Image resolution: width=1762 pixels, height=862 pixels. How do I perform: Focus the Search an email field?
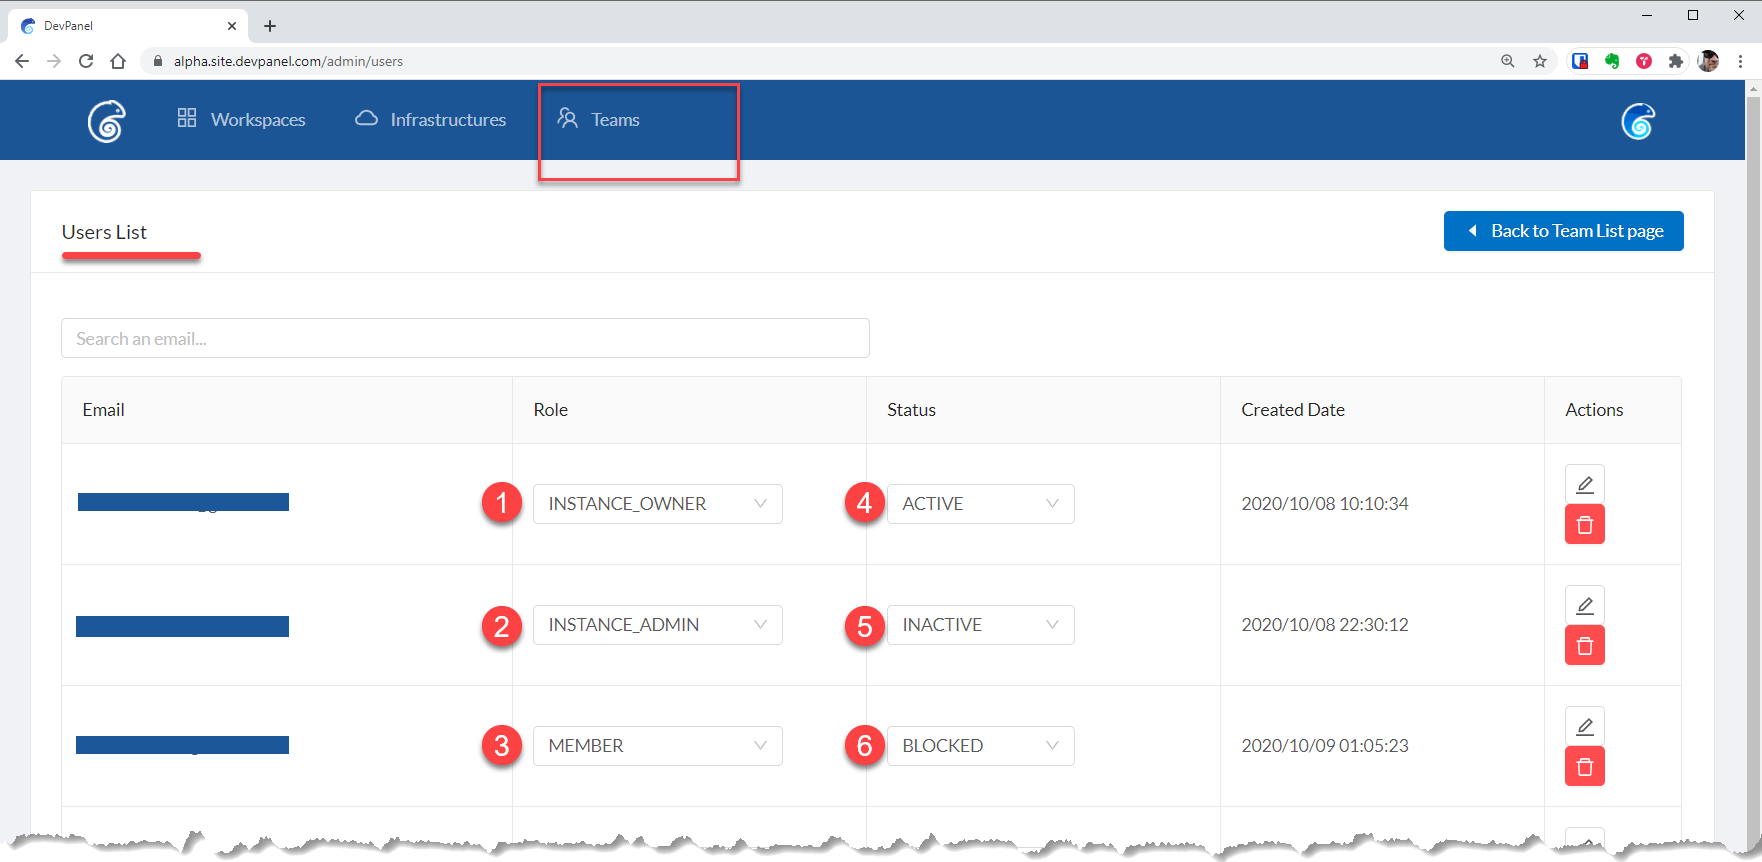pyautogui.click(x=465, y=339)
